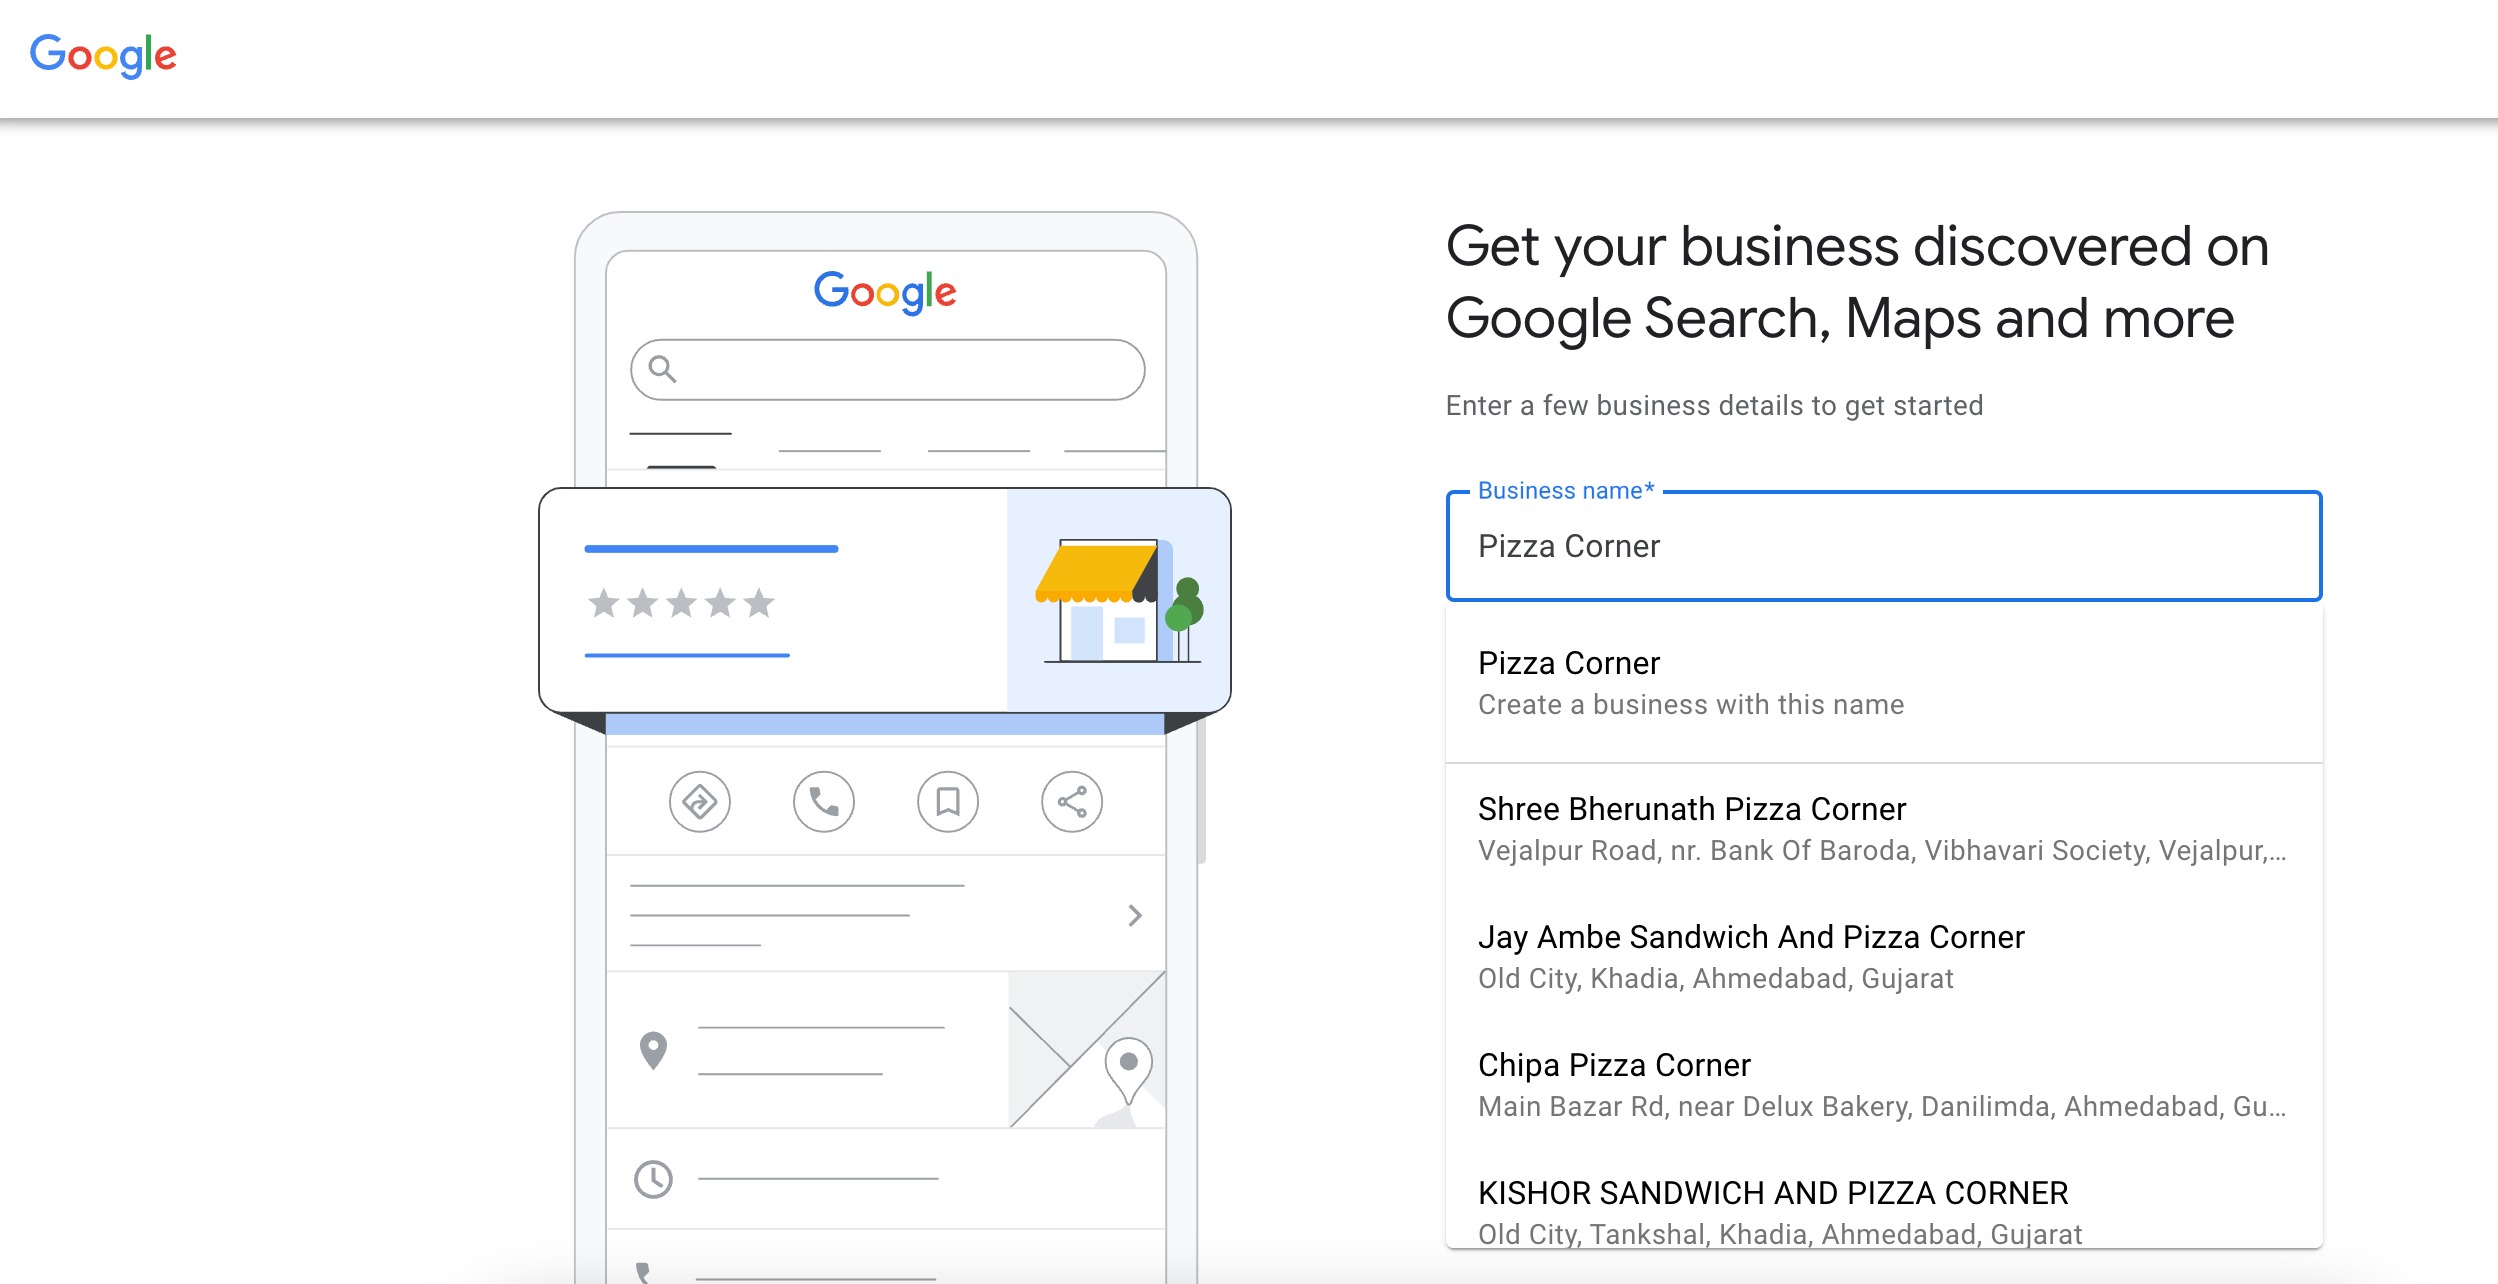Click the phone call icon on business card mockup
Viewport: 2498px width, 1284px height.
tap(823, 801)
